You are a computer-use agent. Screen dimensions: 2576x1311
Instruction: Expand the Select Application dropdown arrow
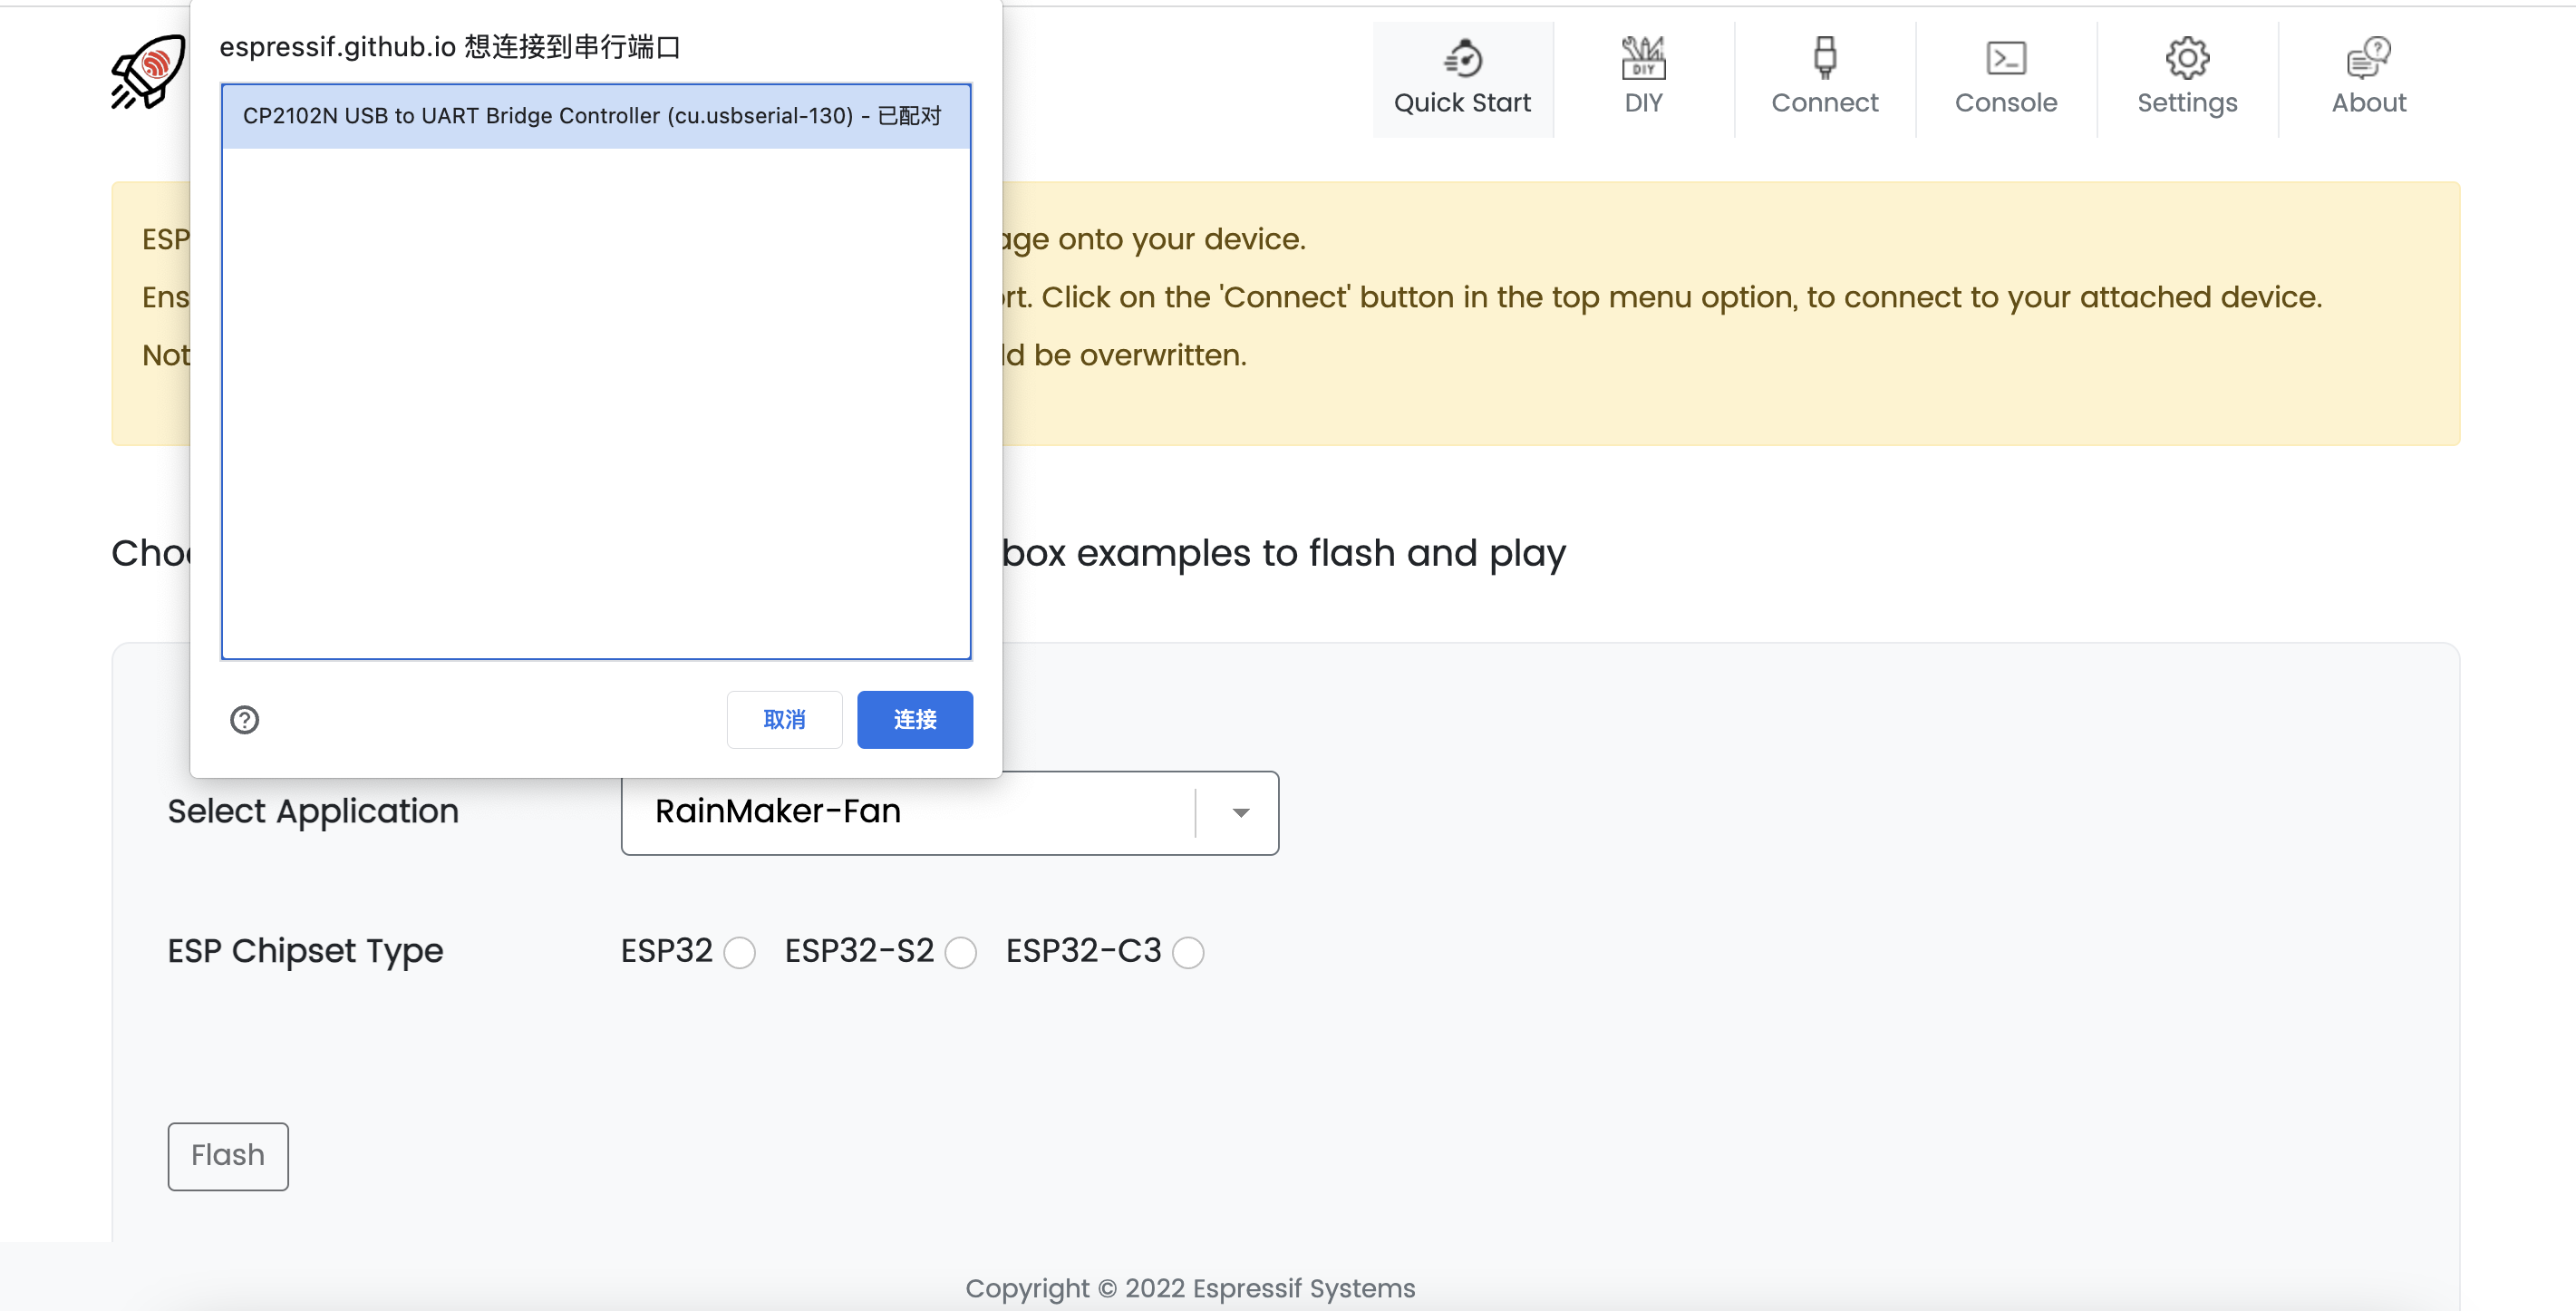click(1240, 812)
